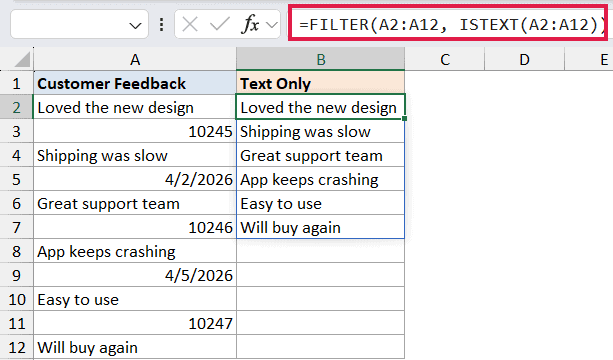Select row 6 header
This screenshot has width=613, height=360.
(x=16, y=203)
